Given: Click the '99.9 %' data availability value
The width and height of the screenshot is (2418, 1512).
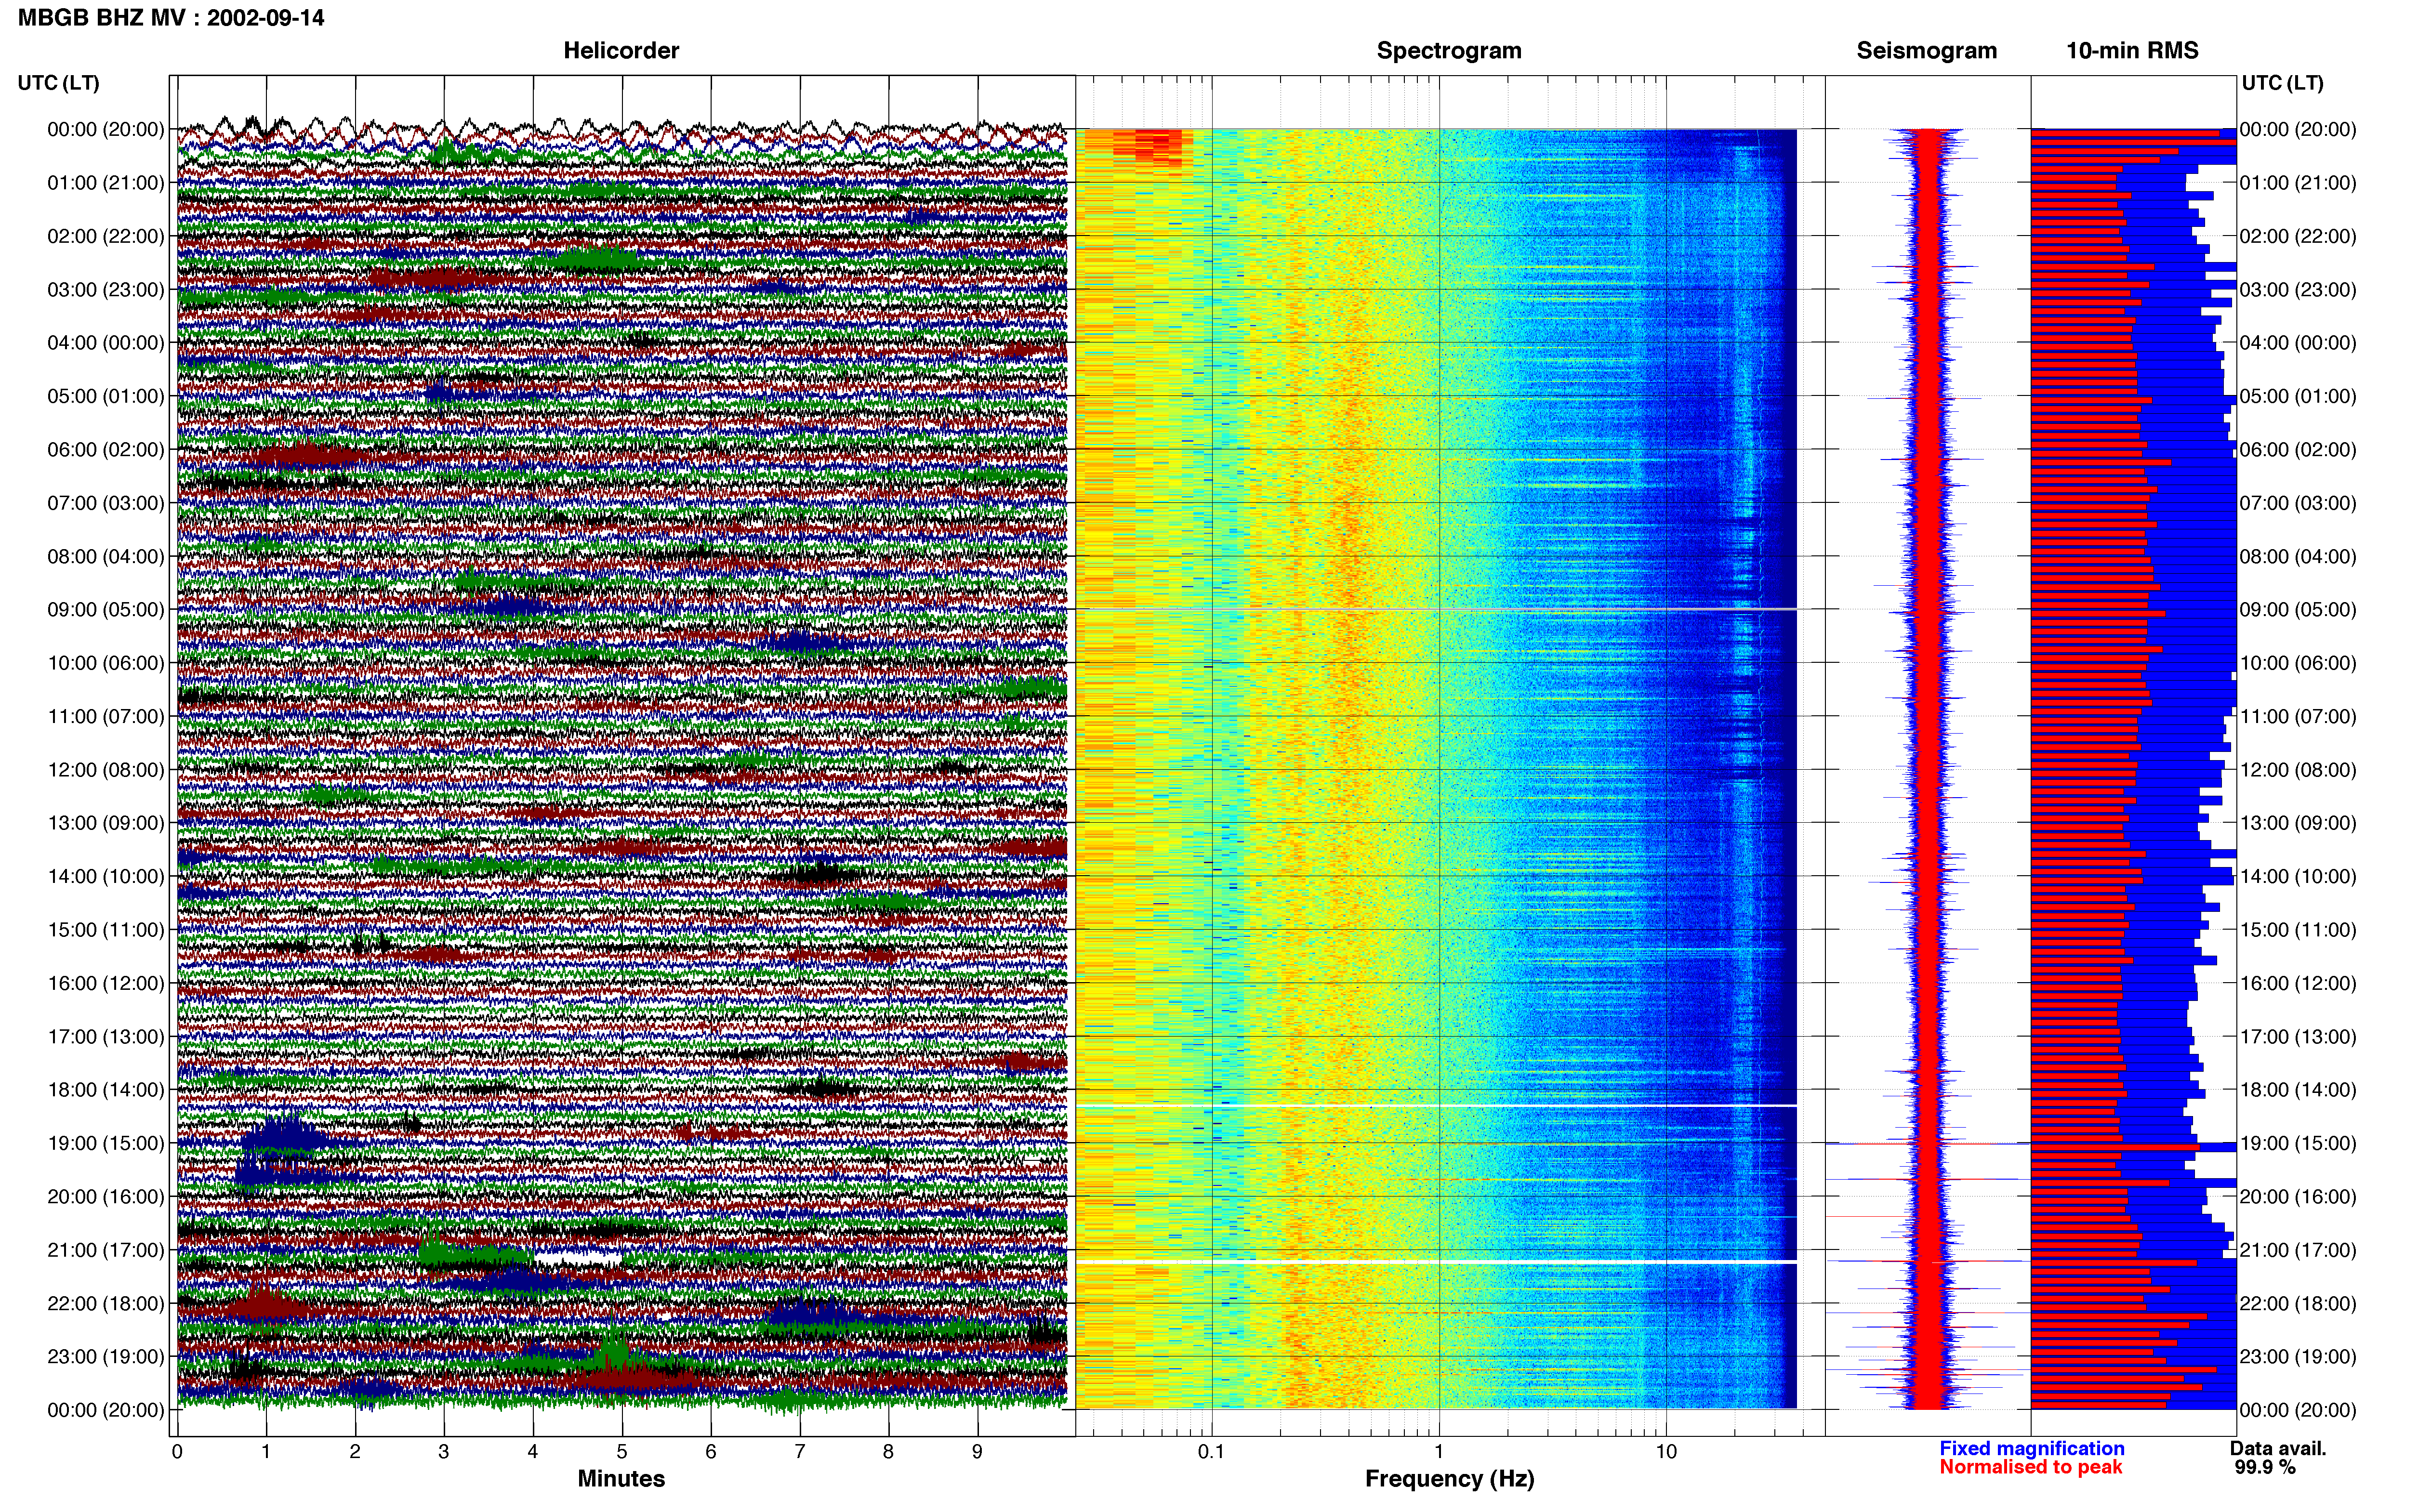Looking at the screenshot, I should click(x=2265, y=1468).
